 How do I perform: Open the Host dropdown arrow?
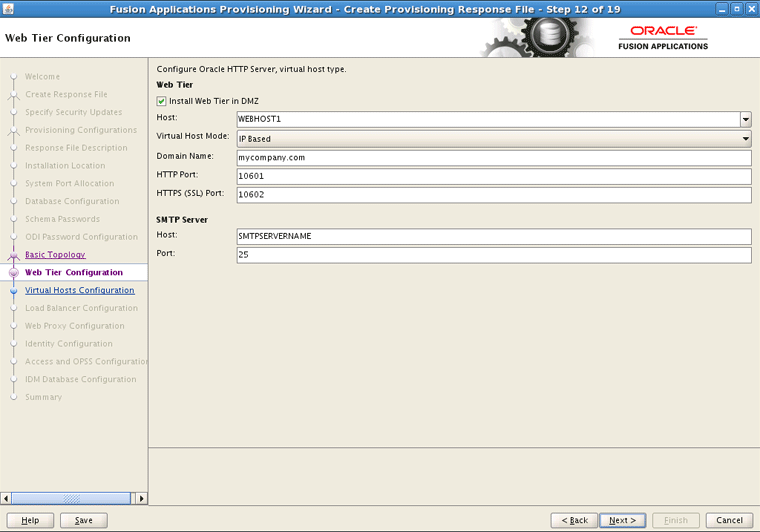[745, 119]
